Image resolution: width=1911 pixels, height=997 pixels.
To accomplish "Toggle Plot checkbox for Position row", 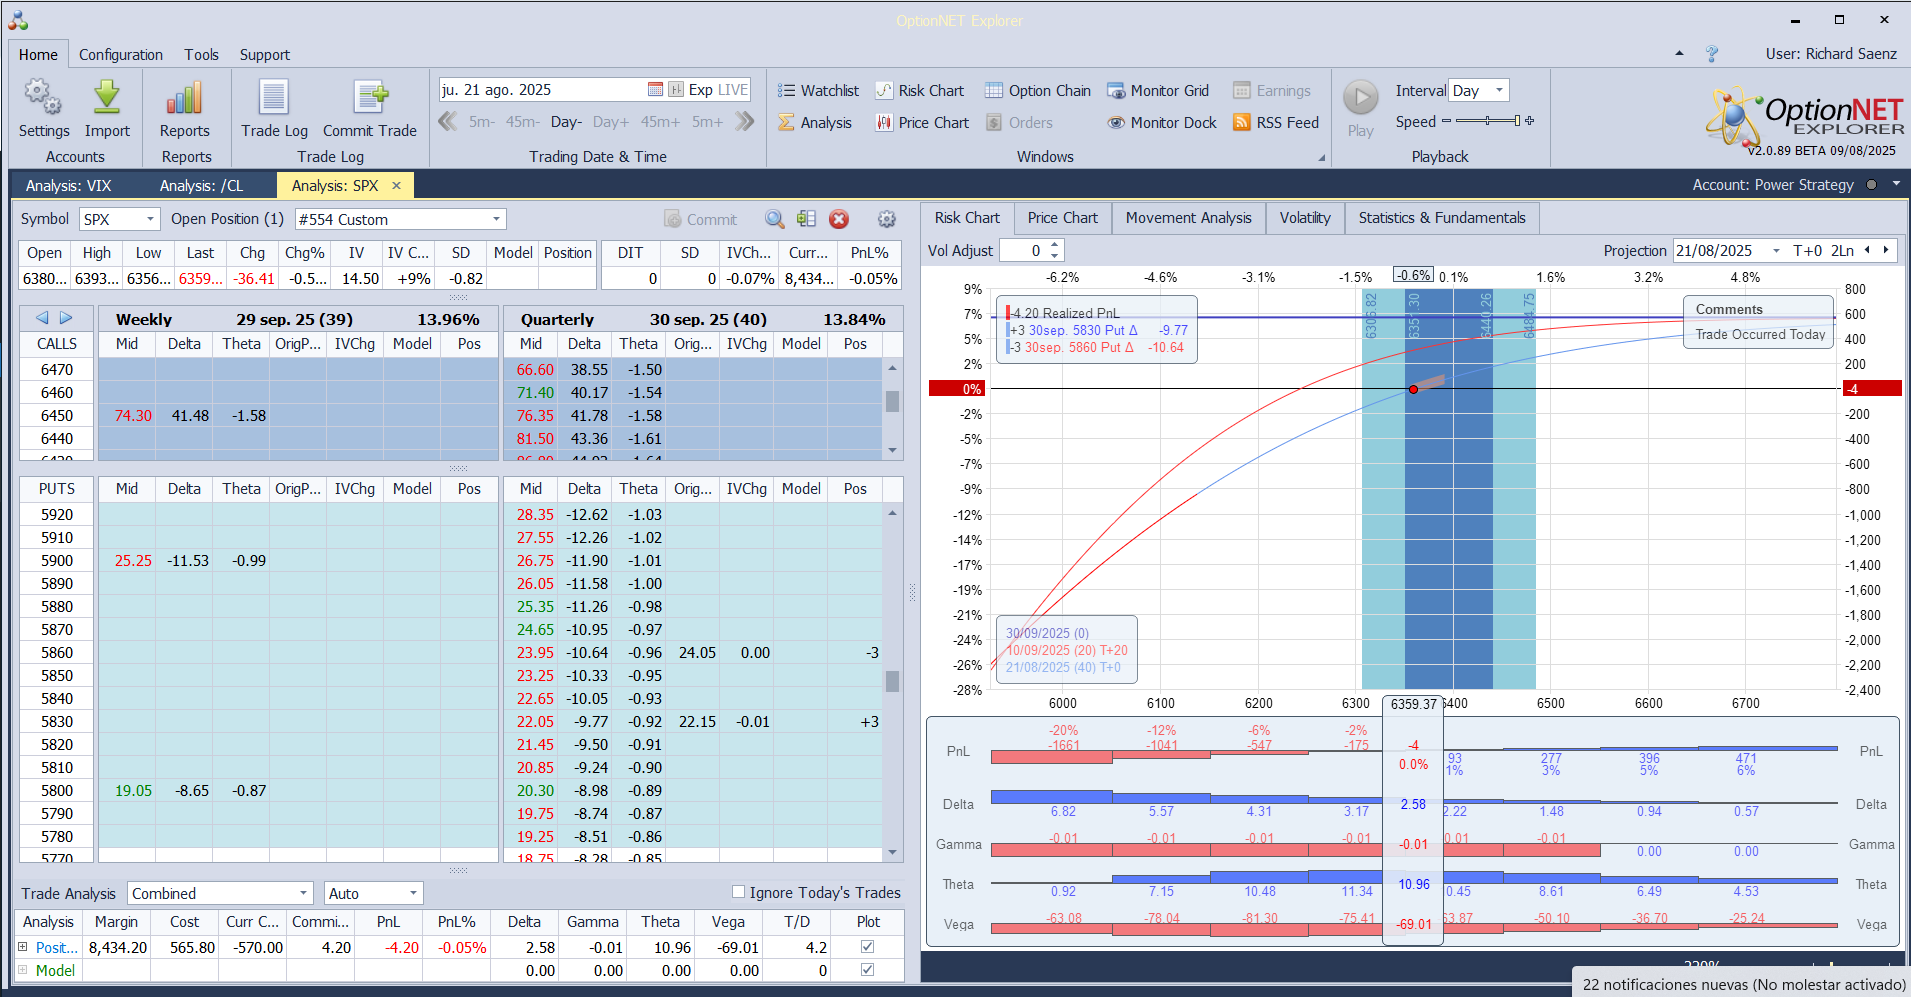I will [867, 946].
